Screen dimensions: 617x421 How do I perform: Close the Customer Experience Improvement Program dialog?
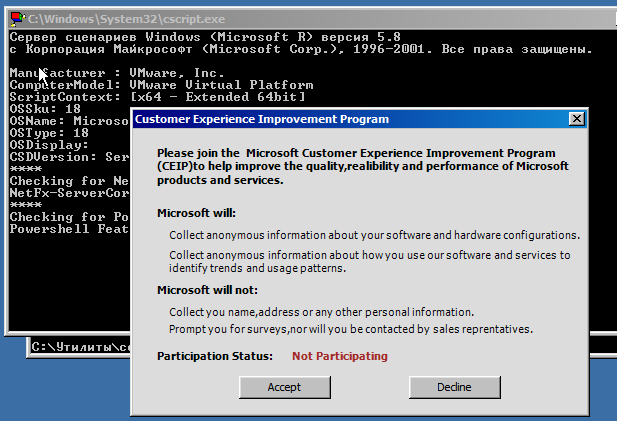[x=576, y=119]
